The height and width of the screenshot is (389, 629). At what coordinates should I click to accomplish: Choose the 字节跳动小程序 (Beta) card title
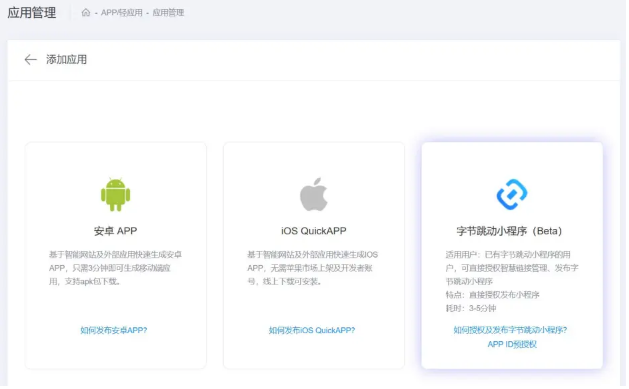tap(509, 231)
